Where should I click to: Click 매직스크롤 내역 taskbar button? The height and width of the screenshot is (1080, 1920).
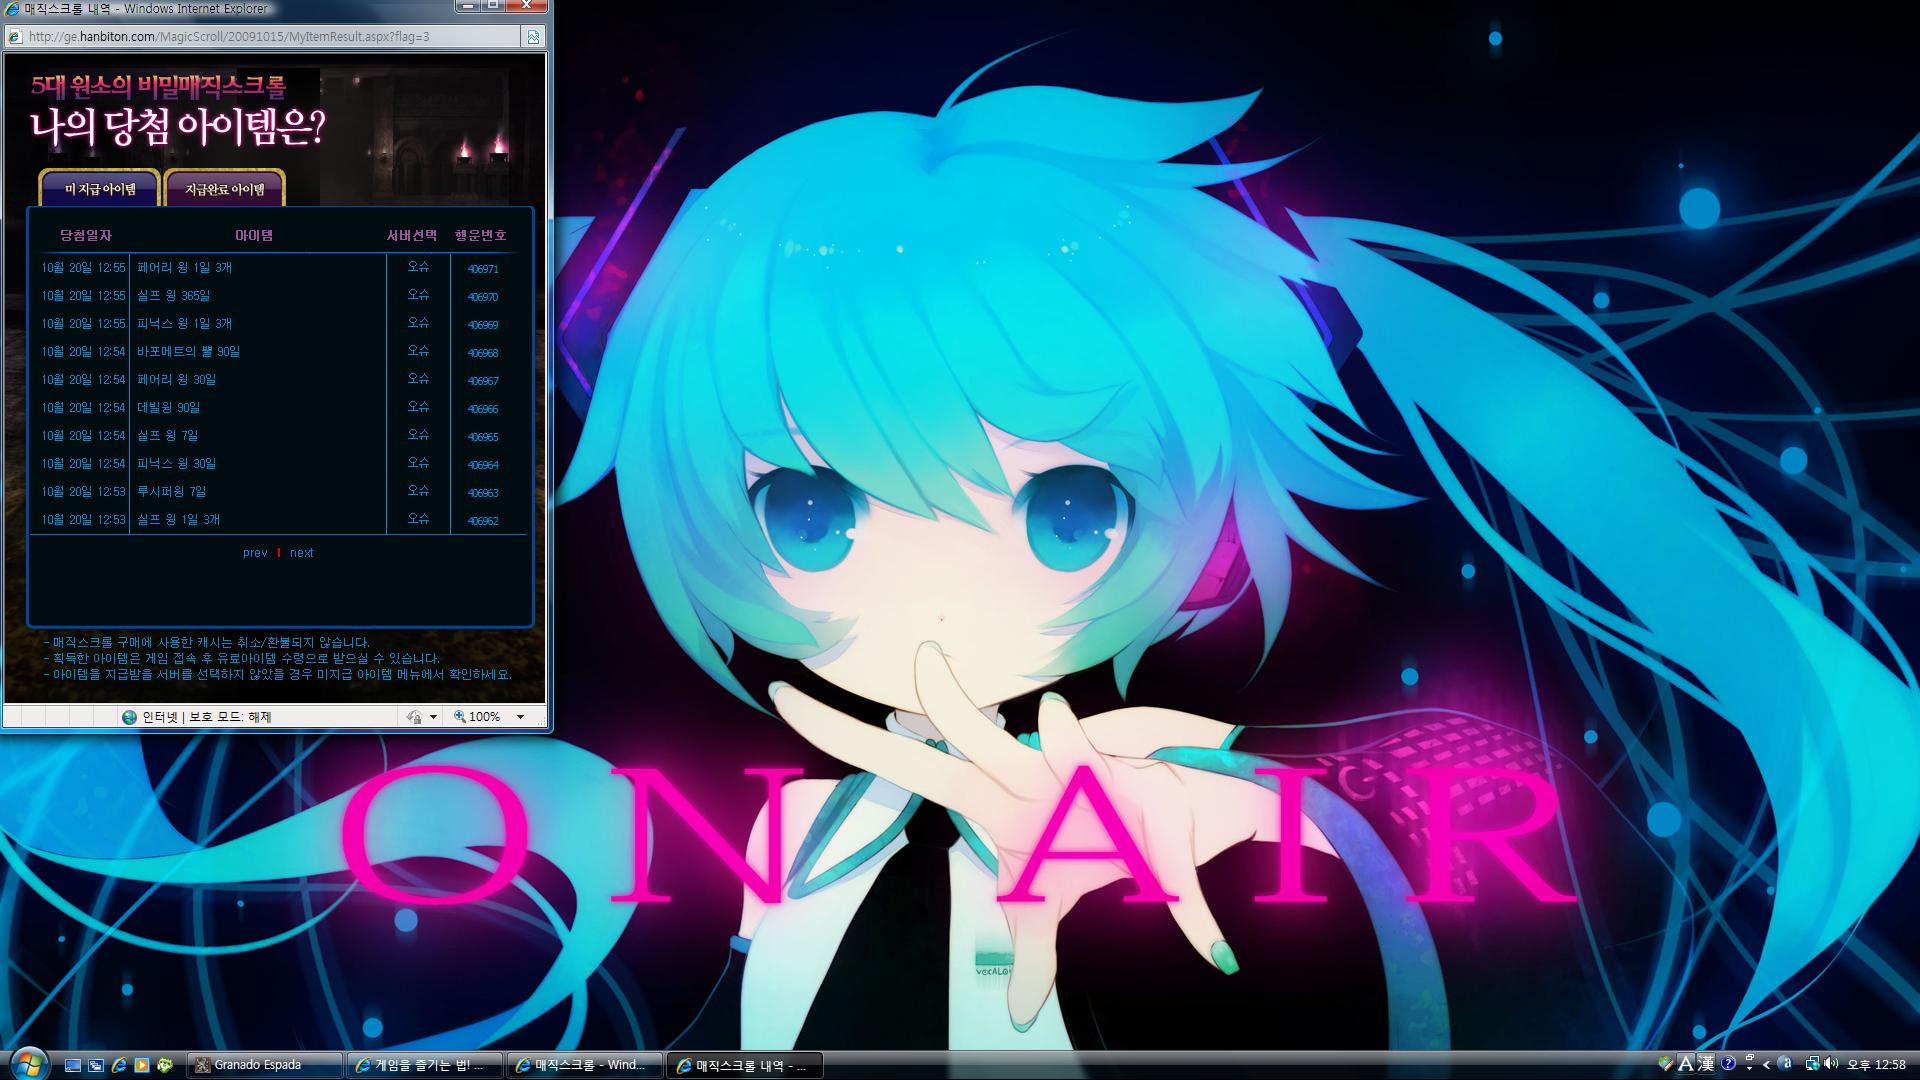coord(746,1065)
